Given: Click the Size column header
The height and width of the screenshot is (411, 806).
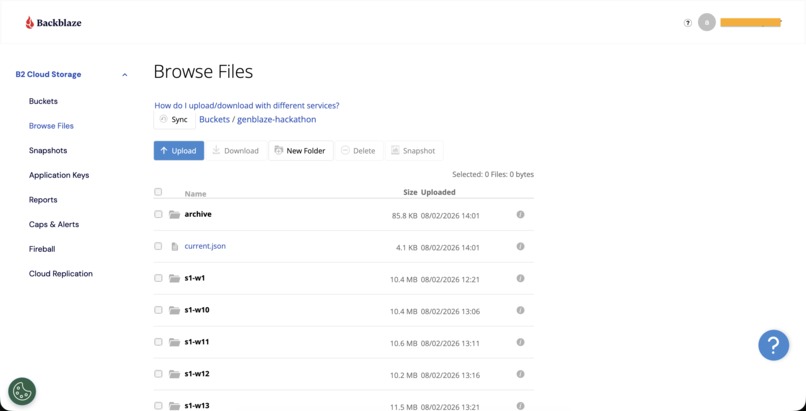Looking at the screenshot, I should coord(410,192).
